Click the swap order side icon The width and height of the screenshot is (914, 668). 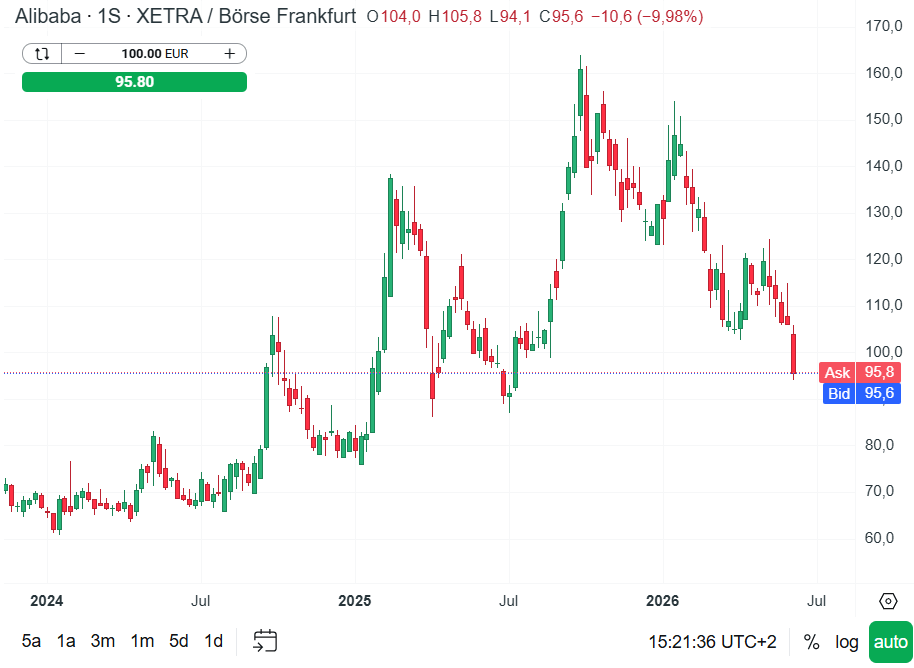pyautogui.click(x=41, y=54)
